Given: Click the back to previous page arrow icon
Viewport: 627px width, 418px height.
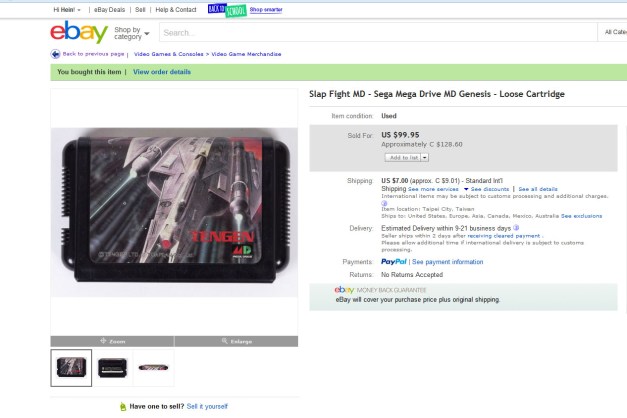Looking at the screenshot, I should 55,54.
